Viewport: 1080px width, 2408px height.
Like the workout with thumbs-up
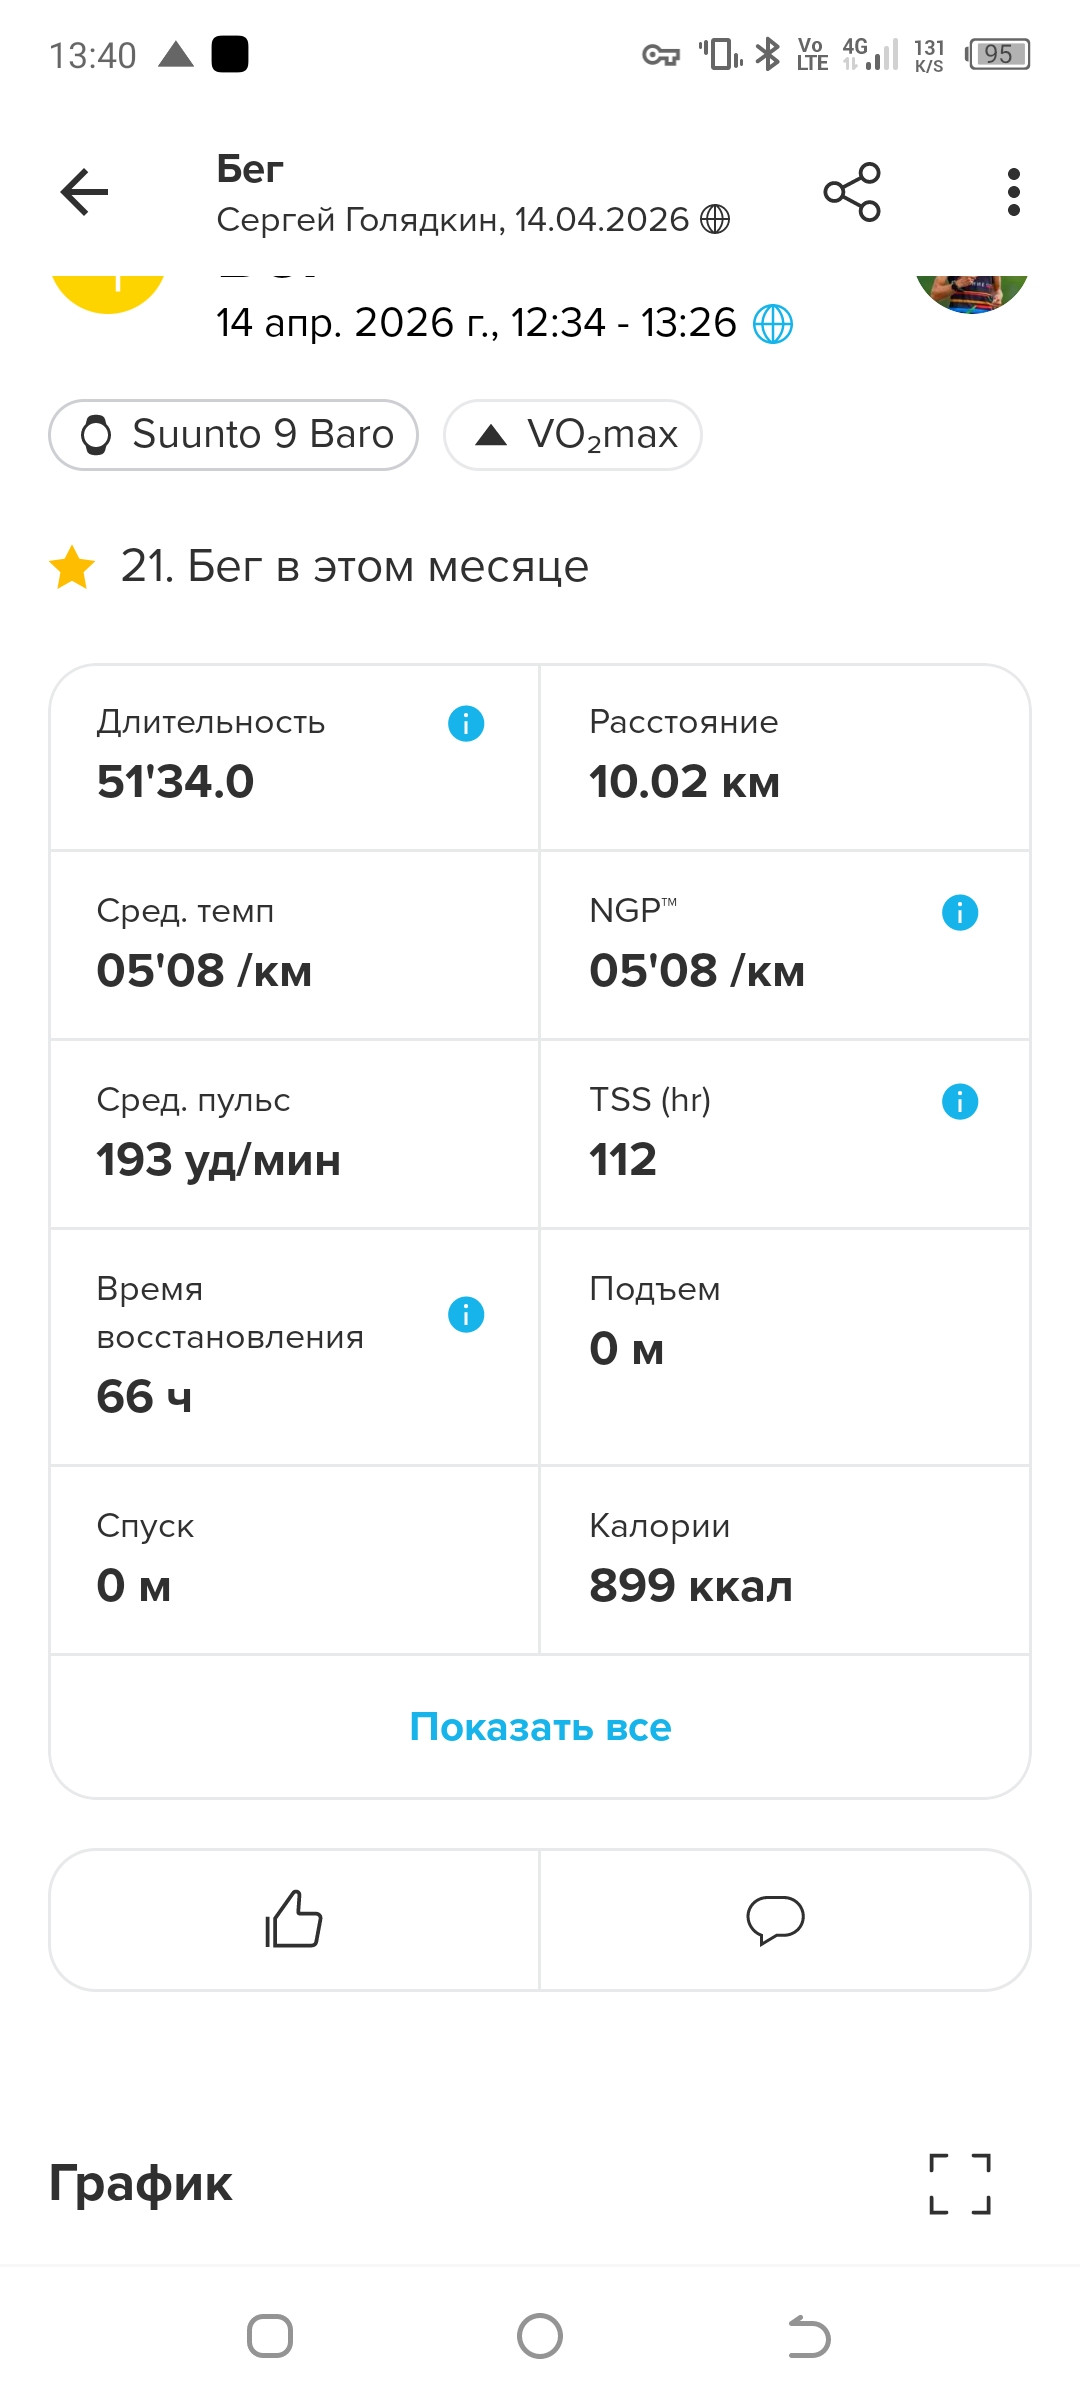point(294,1919)
